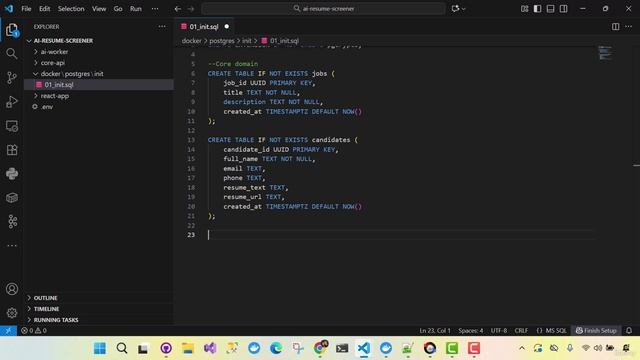Change file encoding UTF-8
640x360 pixels.
click(499, 331)
